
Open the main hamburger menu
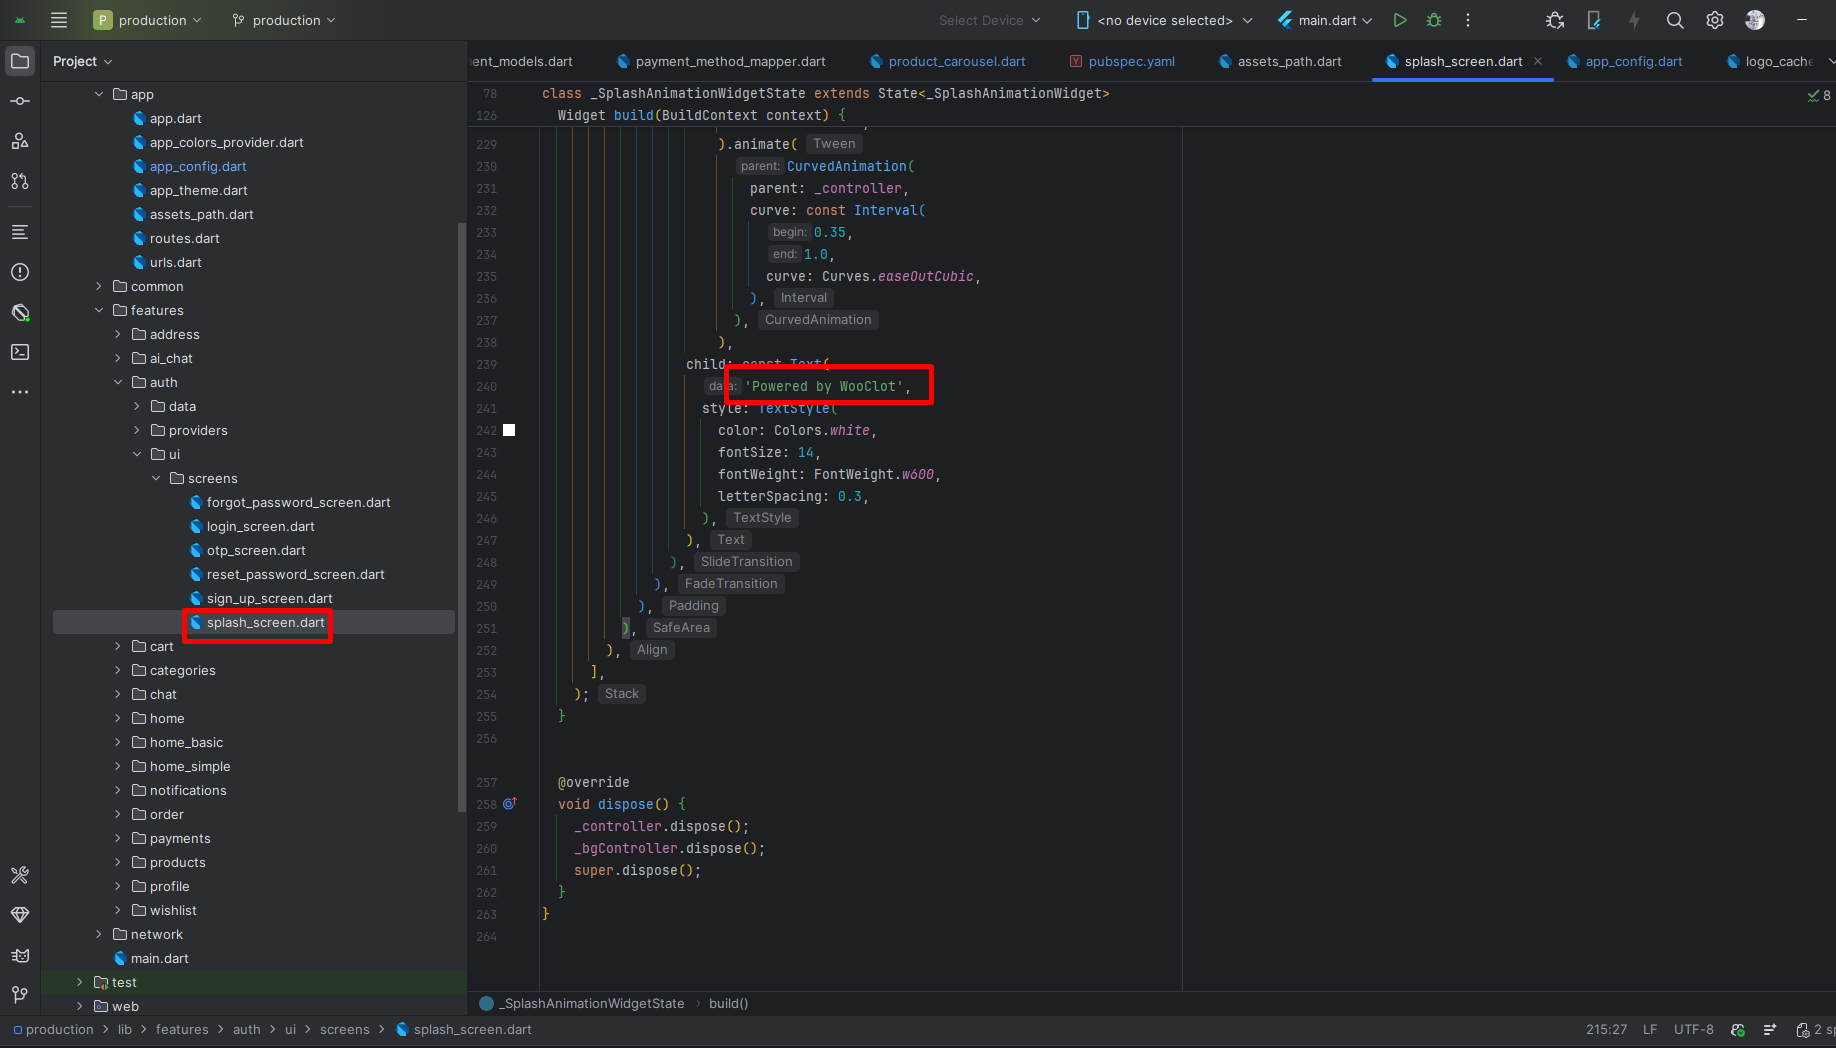click(59, 20)
